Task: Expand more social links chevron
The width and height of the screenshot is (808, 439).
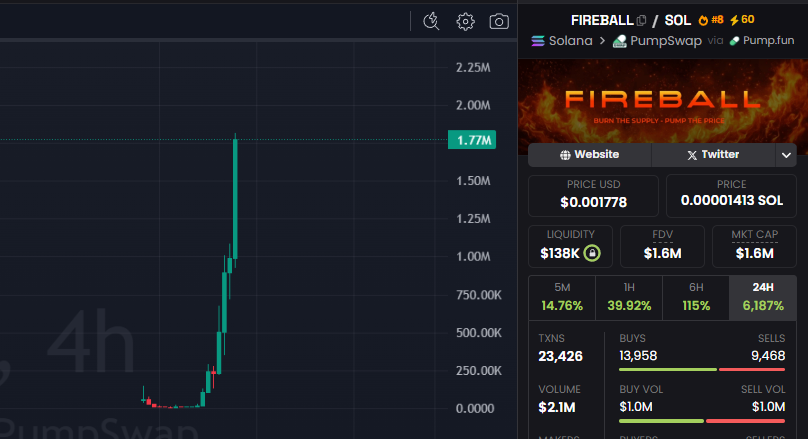Action: point(786,155)
